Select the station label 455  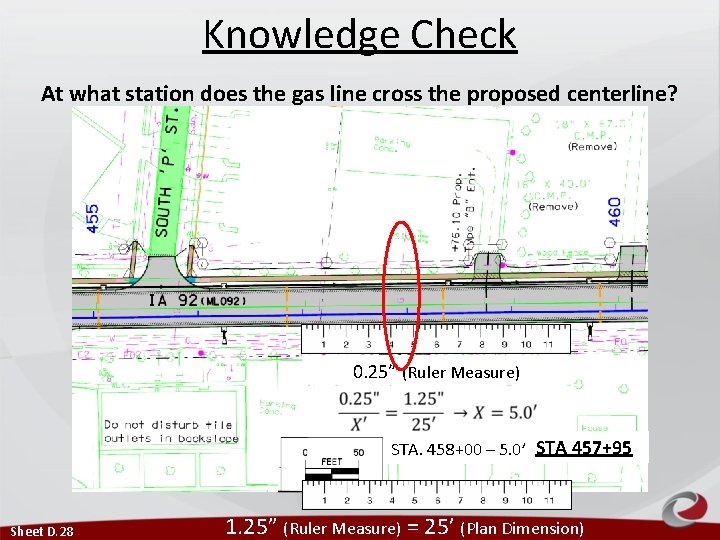pyautogui.click(x=92, y=219)
